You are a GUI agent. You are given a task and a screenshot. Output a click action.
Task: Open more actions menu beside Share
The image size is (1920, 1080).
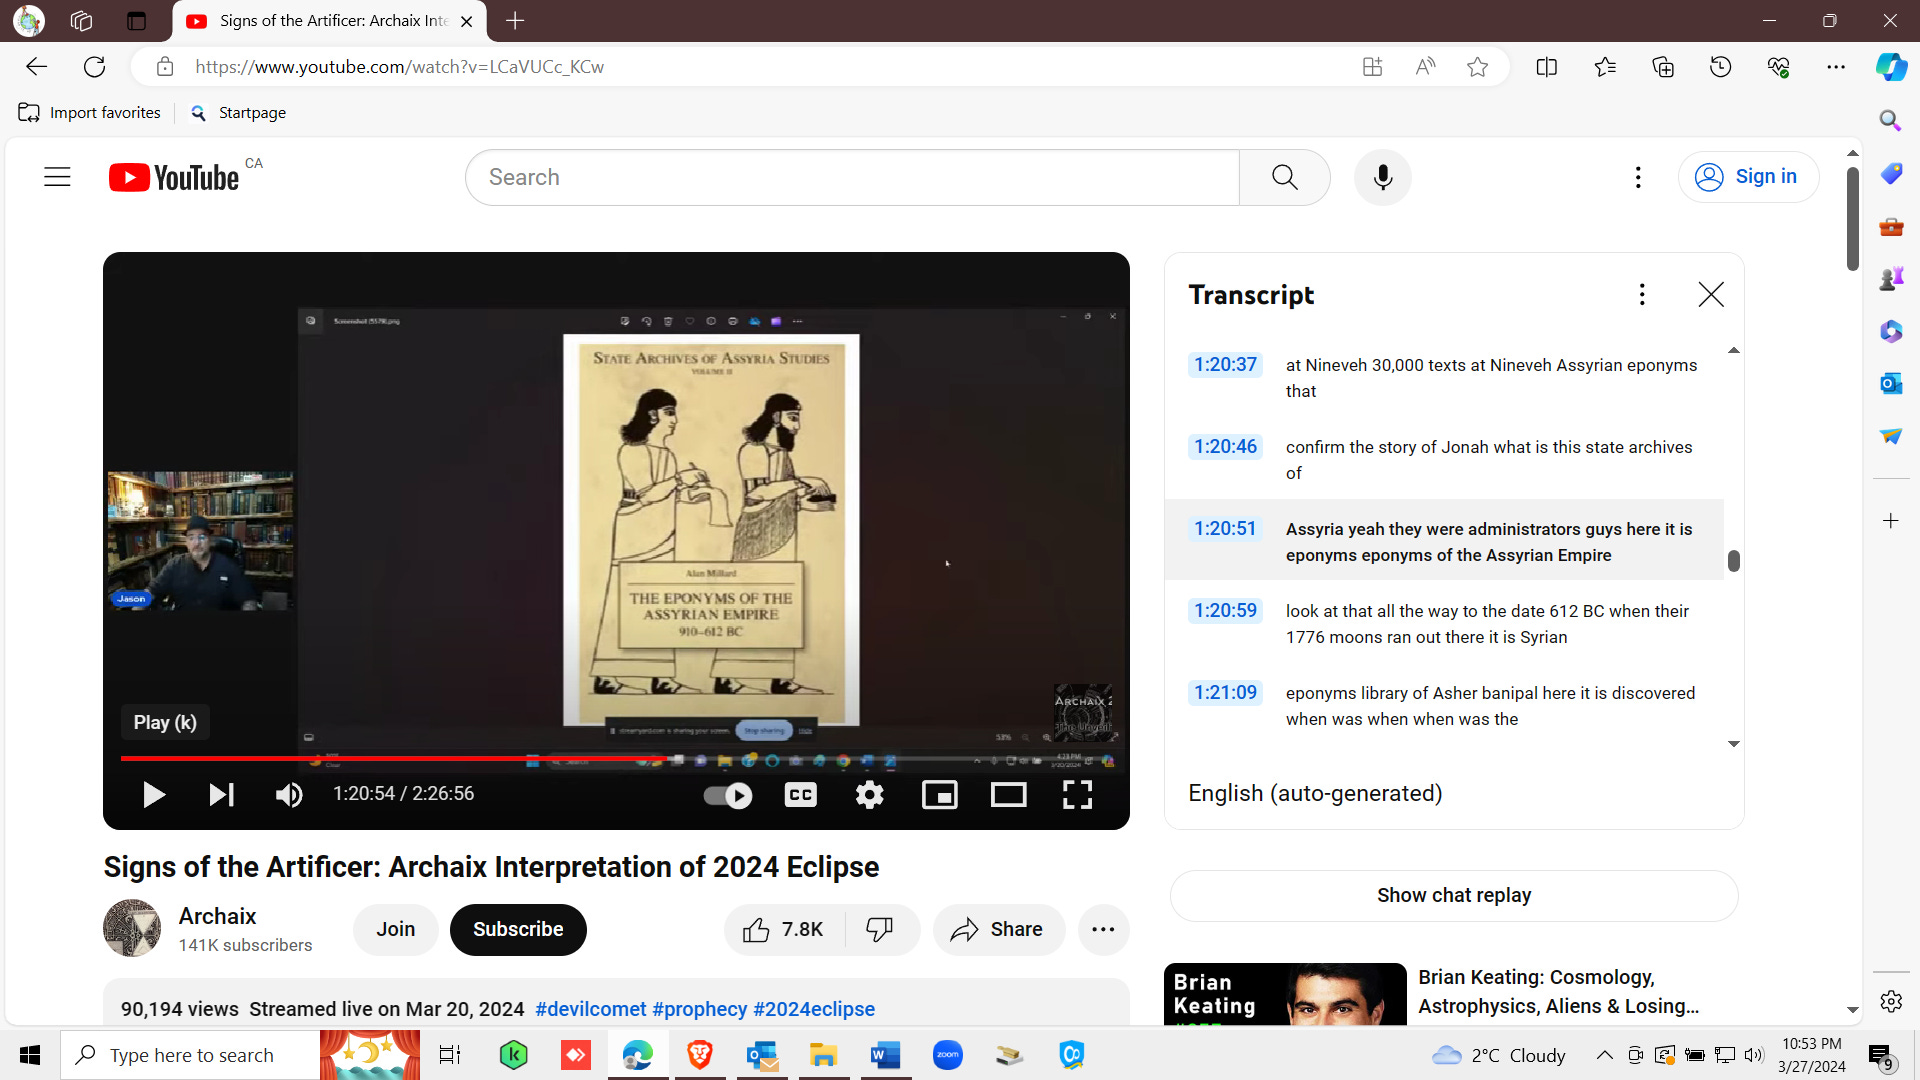pyautogui.click(x=1103, y=929)
